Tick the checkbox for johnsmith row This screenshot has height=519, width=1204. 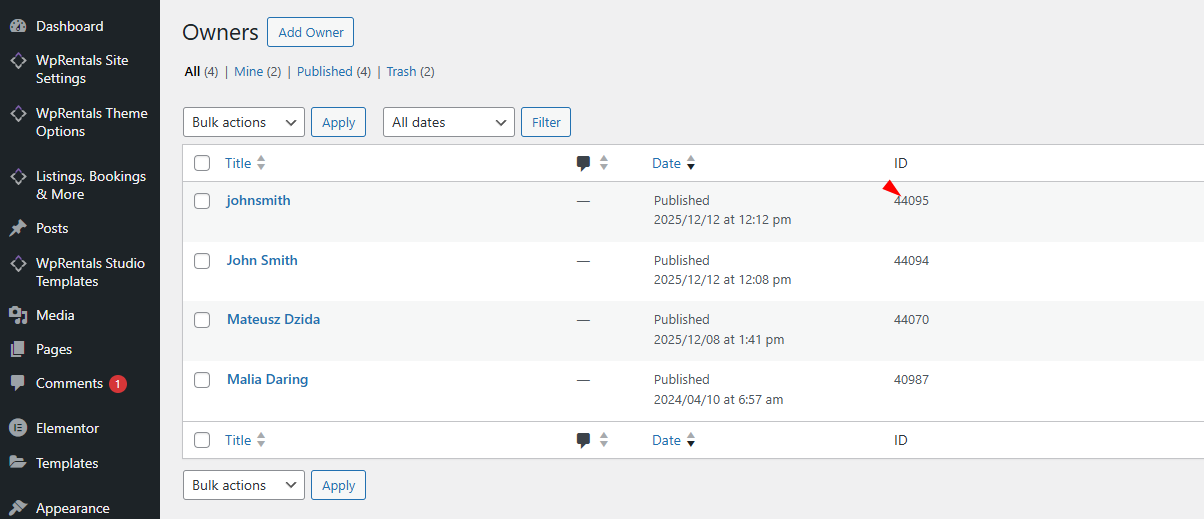202,201
